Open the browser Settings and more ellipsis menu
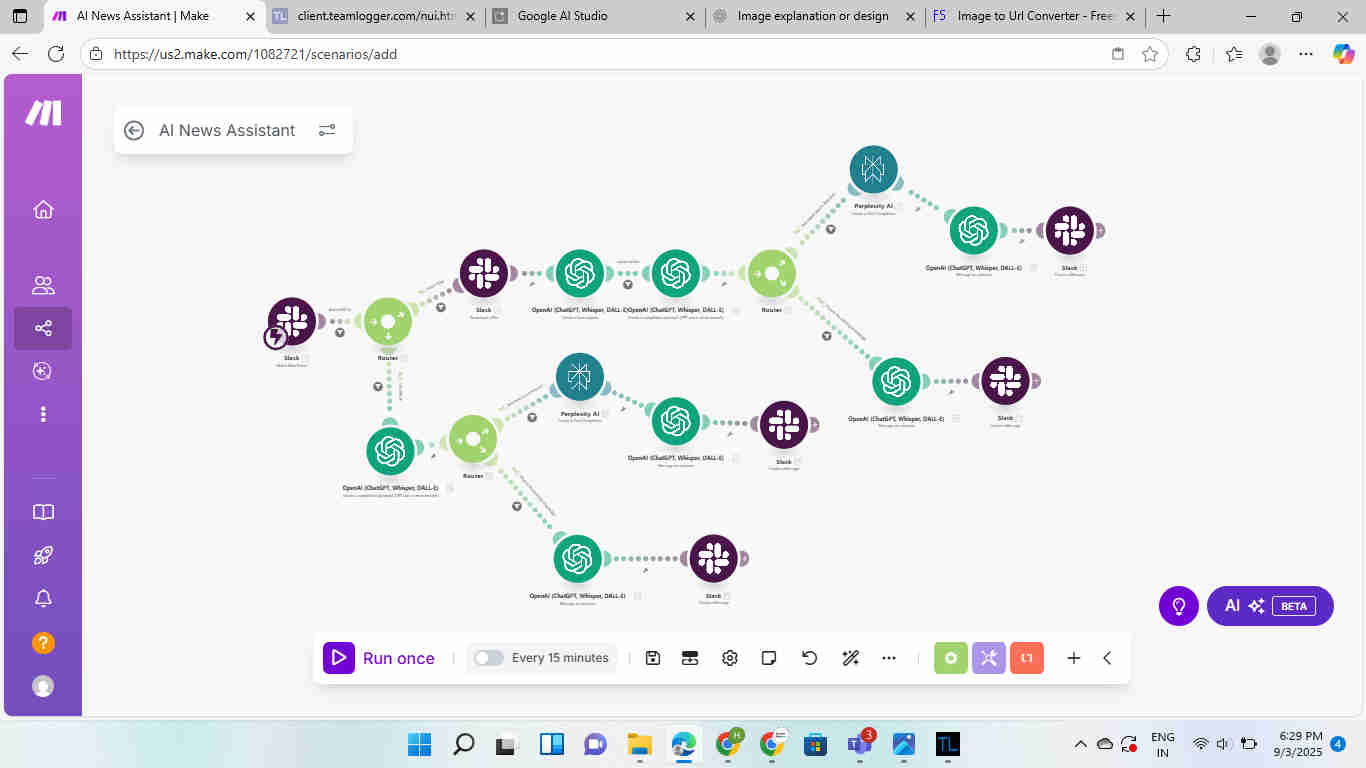 (x=1306, y=54)
